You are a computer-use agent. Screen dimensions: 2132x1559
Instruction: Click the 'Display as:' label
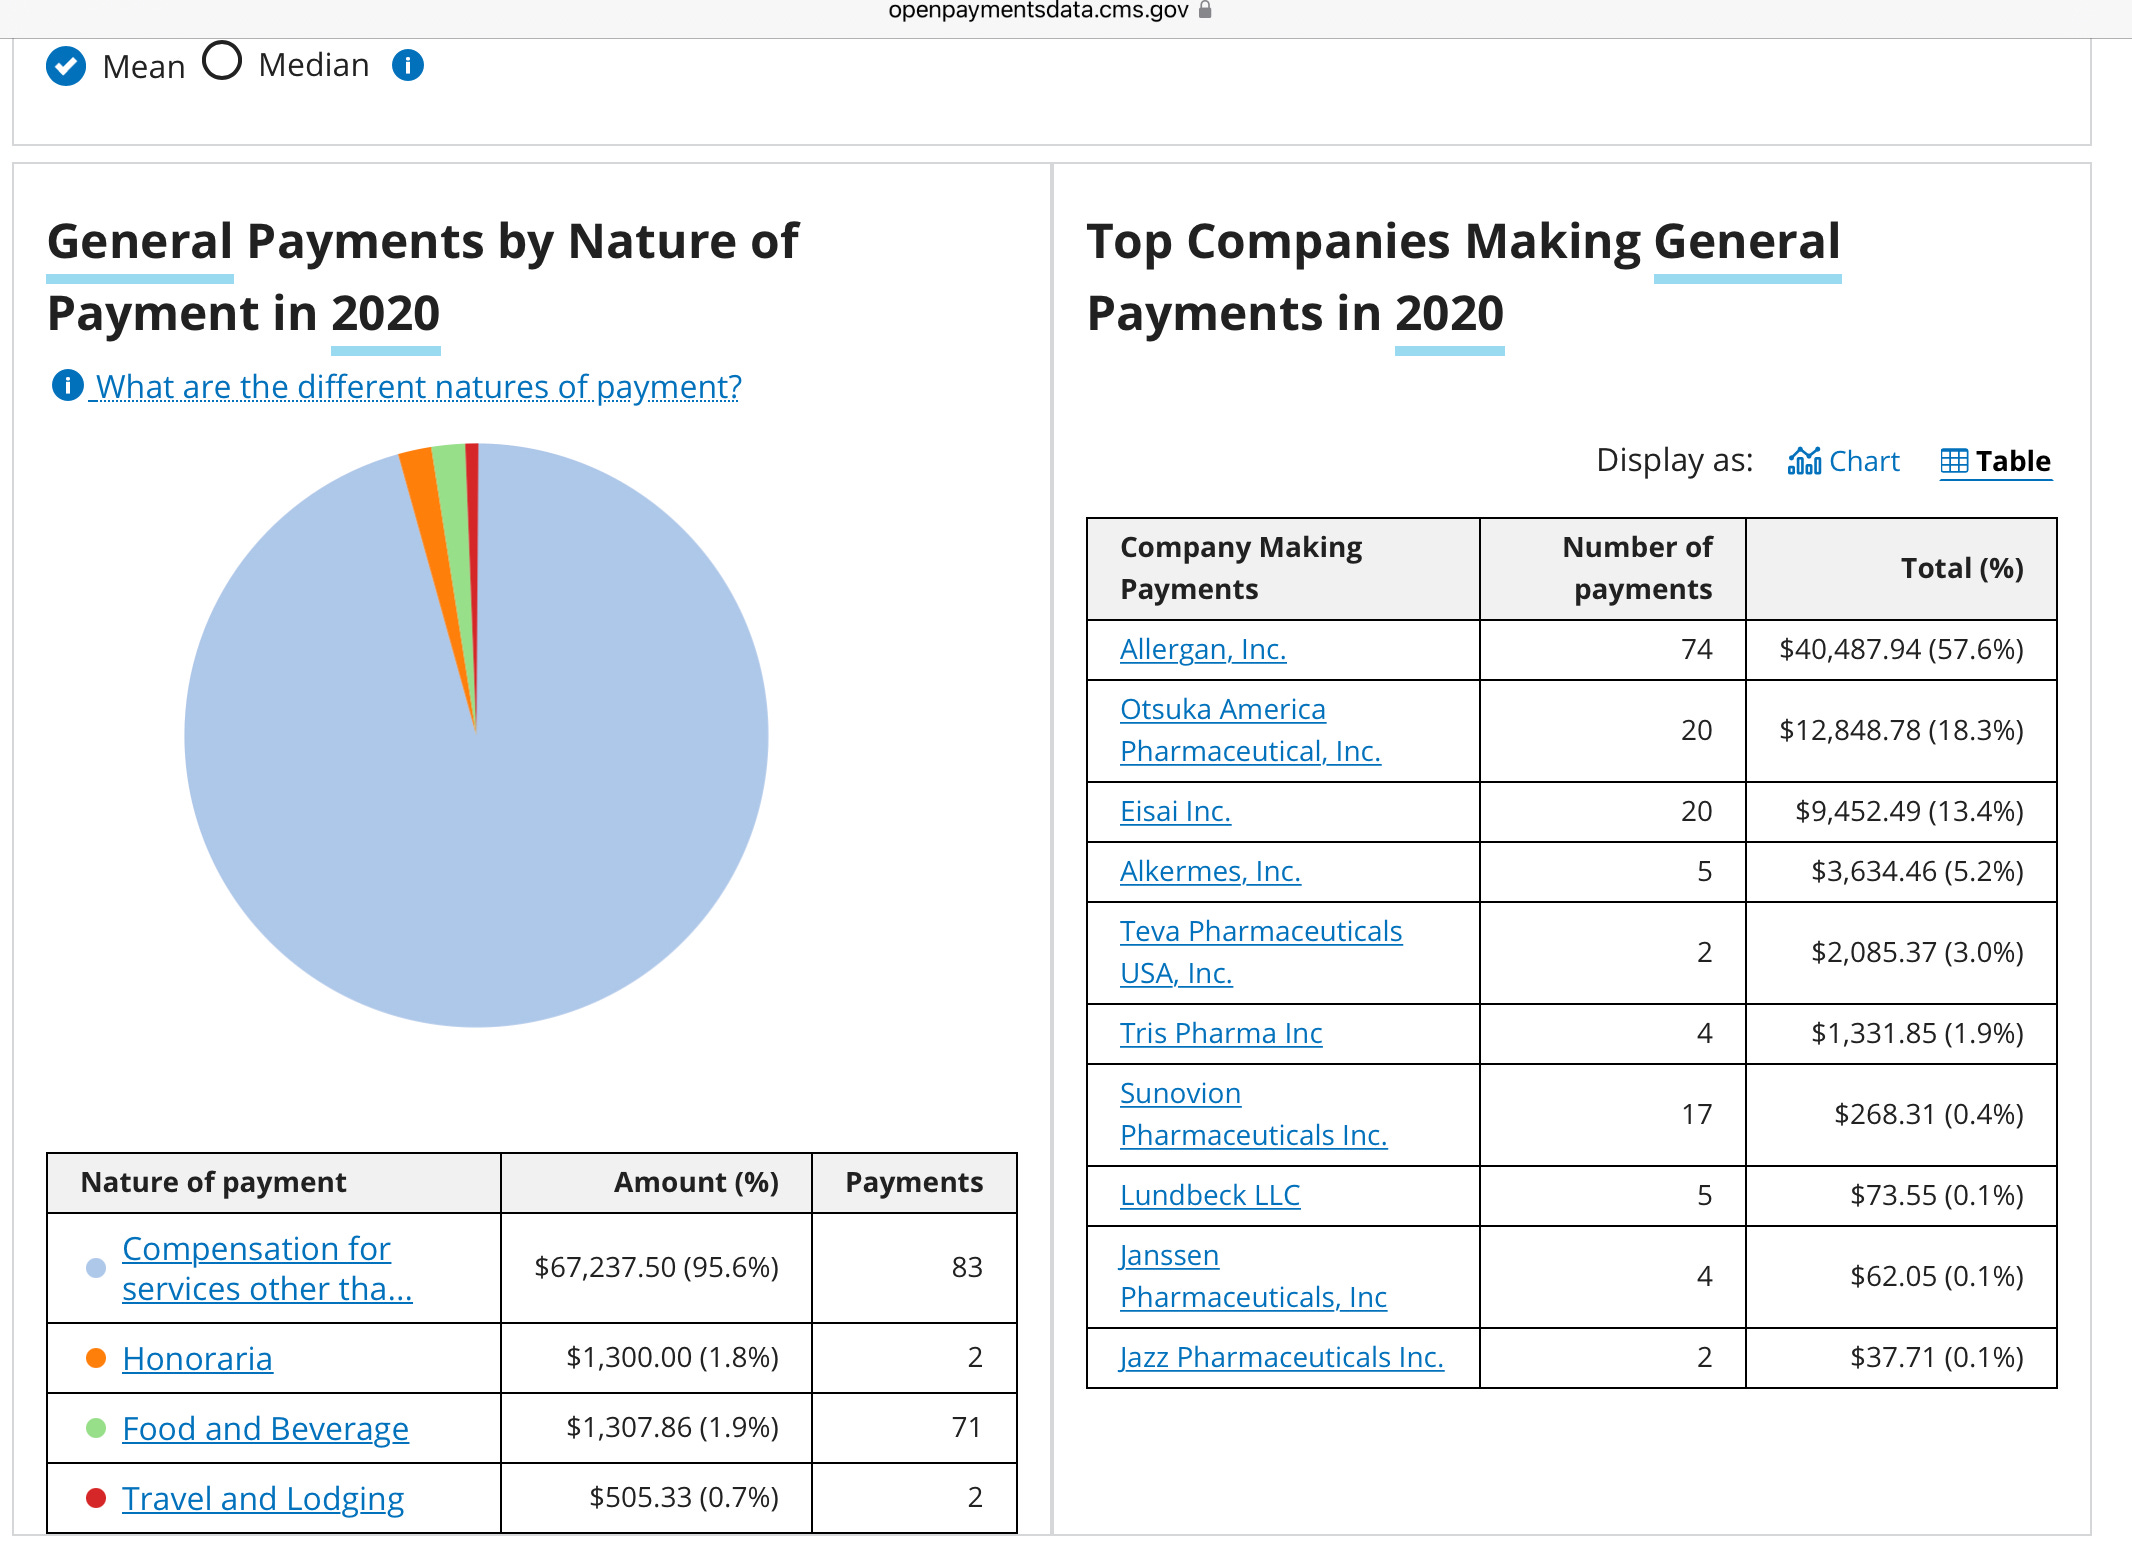click(1674, 461)
